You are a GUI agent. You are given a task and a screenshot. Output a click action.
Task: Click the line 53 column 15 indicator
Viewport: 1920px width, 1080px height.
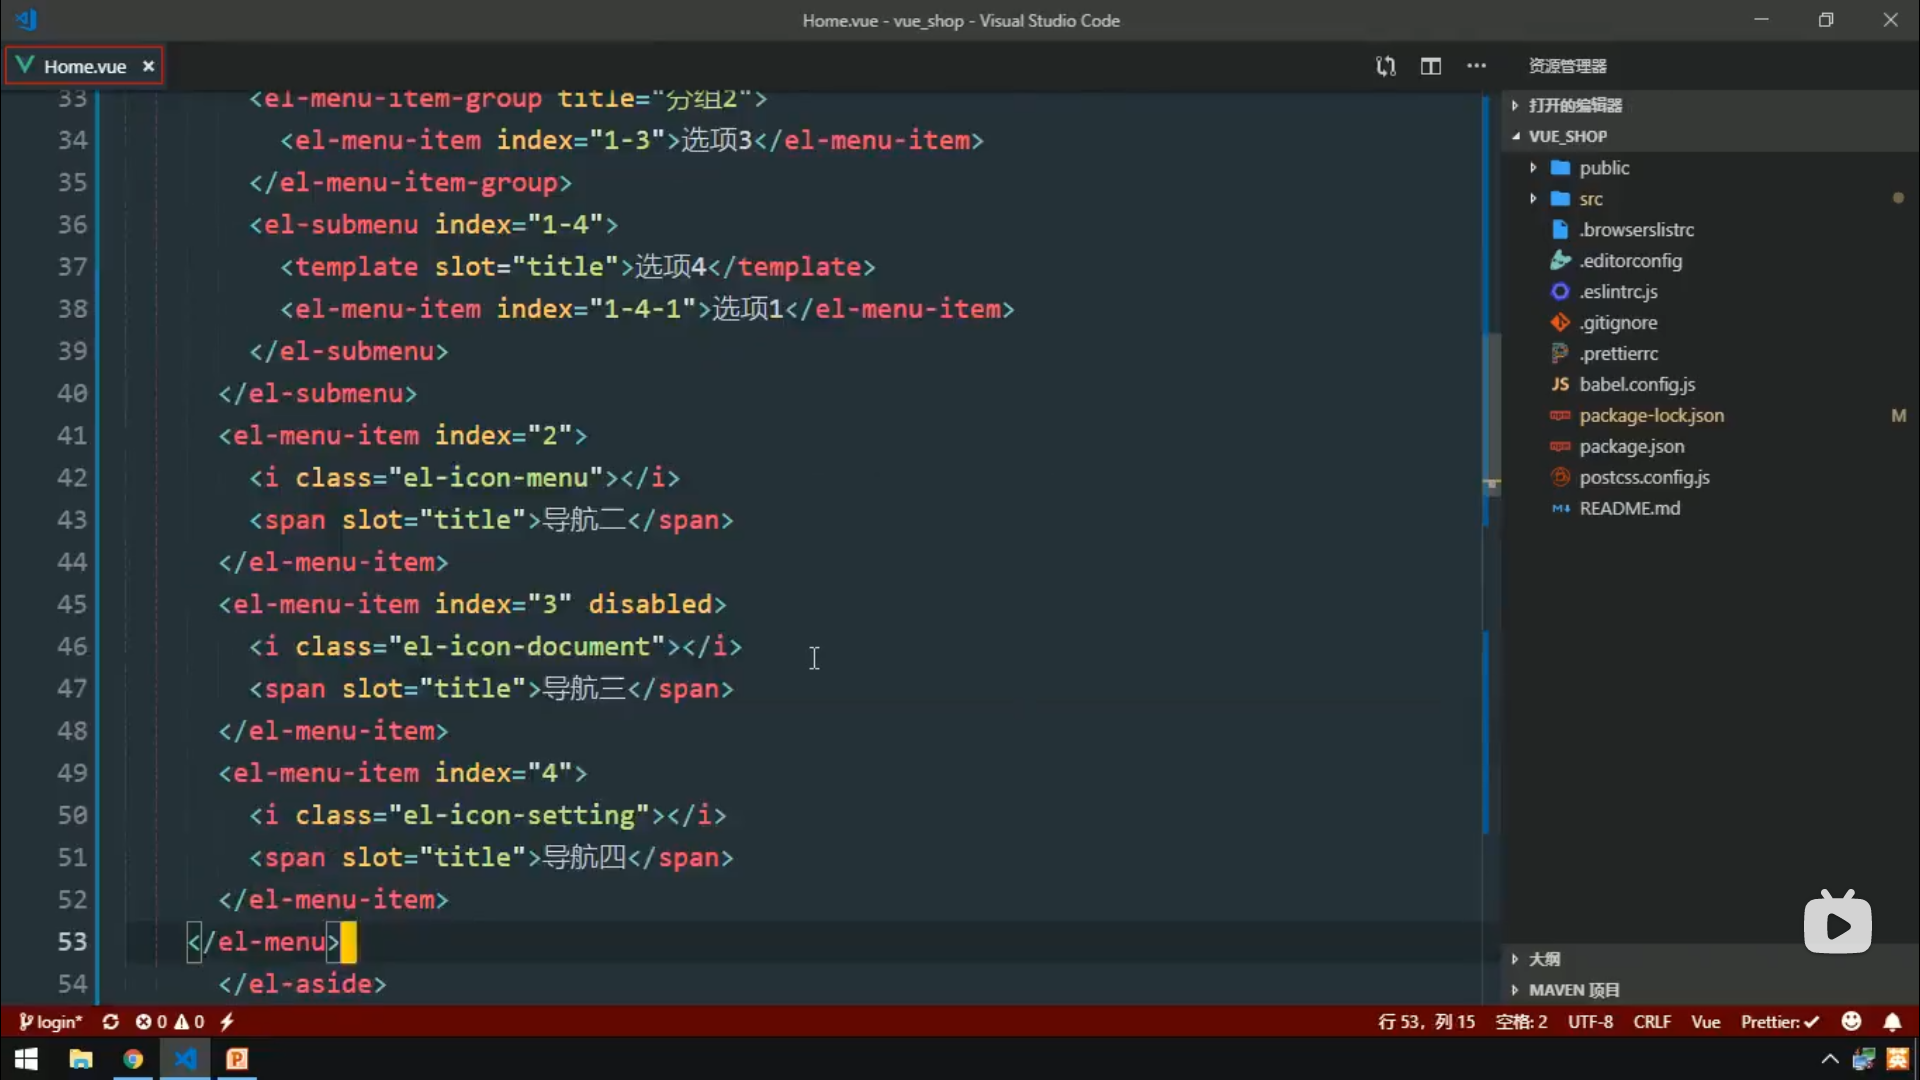[1426, 1022]
